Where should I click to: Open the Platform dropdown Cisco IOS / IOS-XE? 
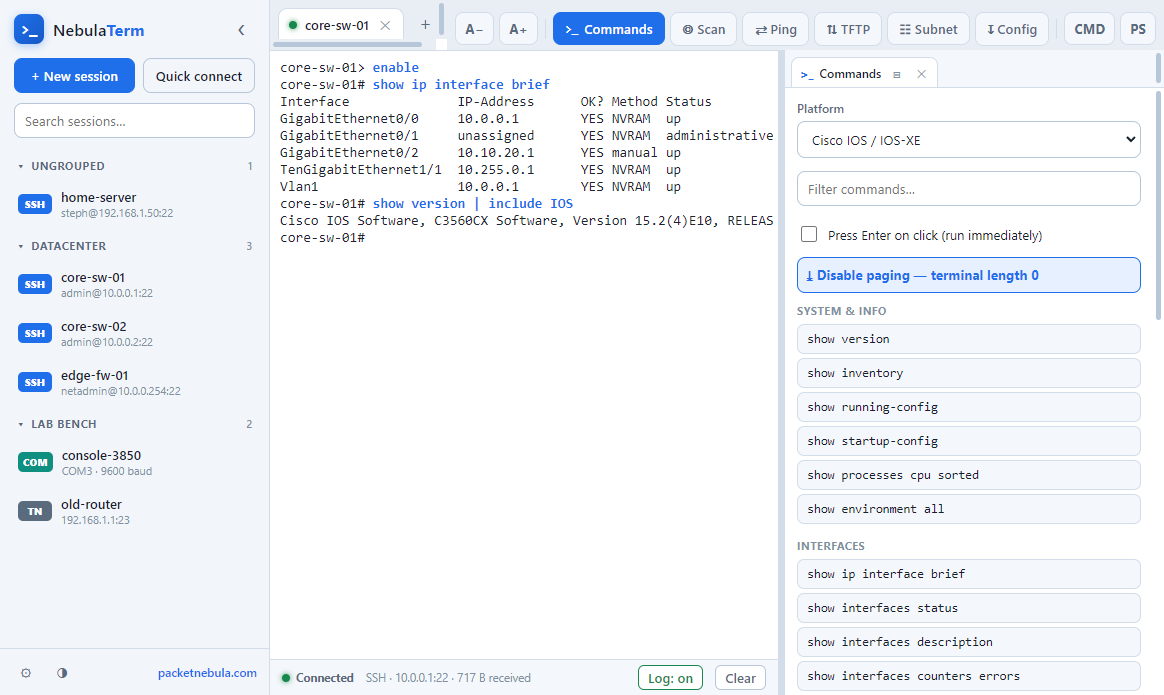tap(969, 140)
